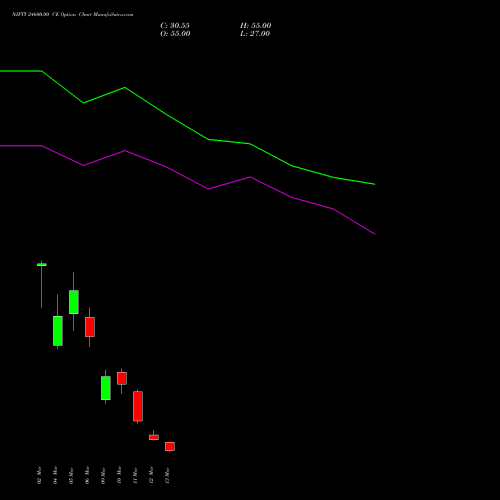Click the low value L: 27.00
The image size is (500, 500).
click(x=255, y=34)
